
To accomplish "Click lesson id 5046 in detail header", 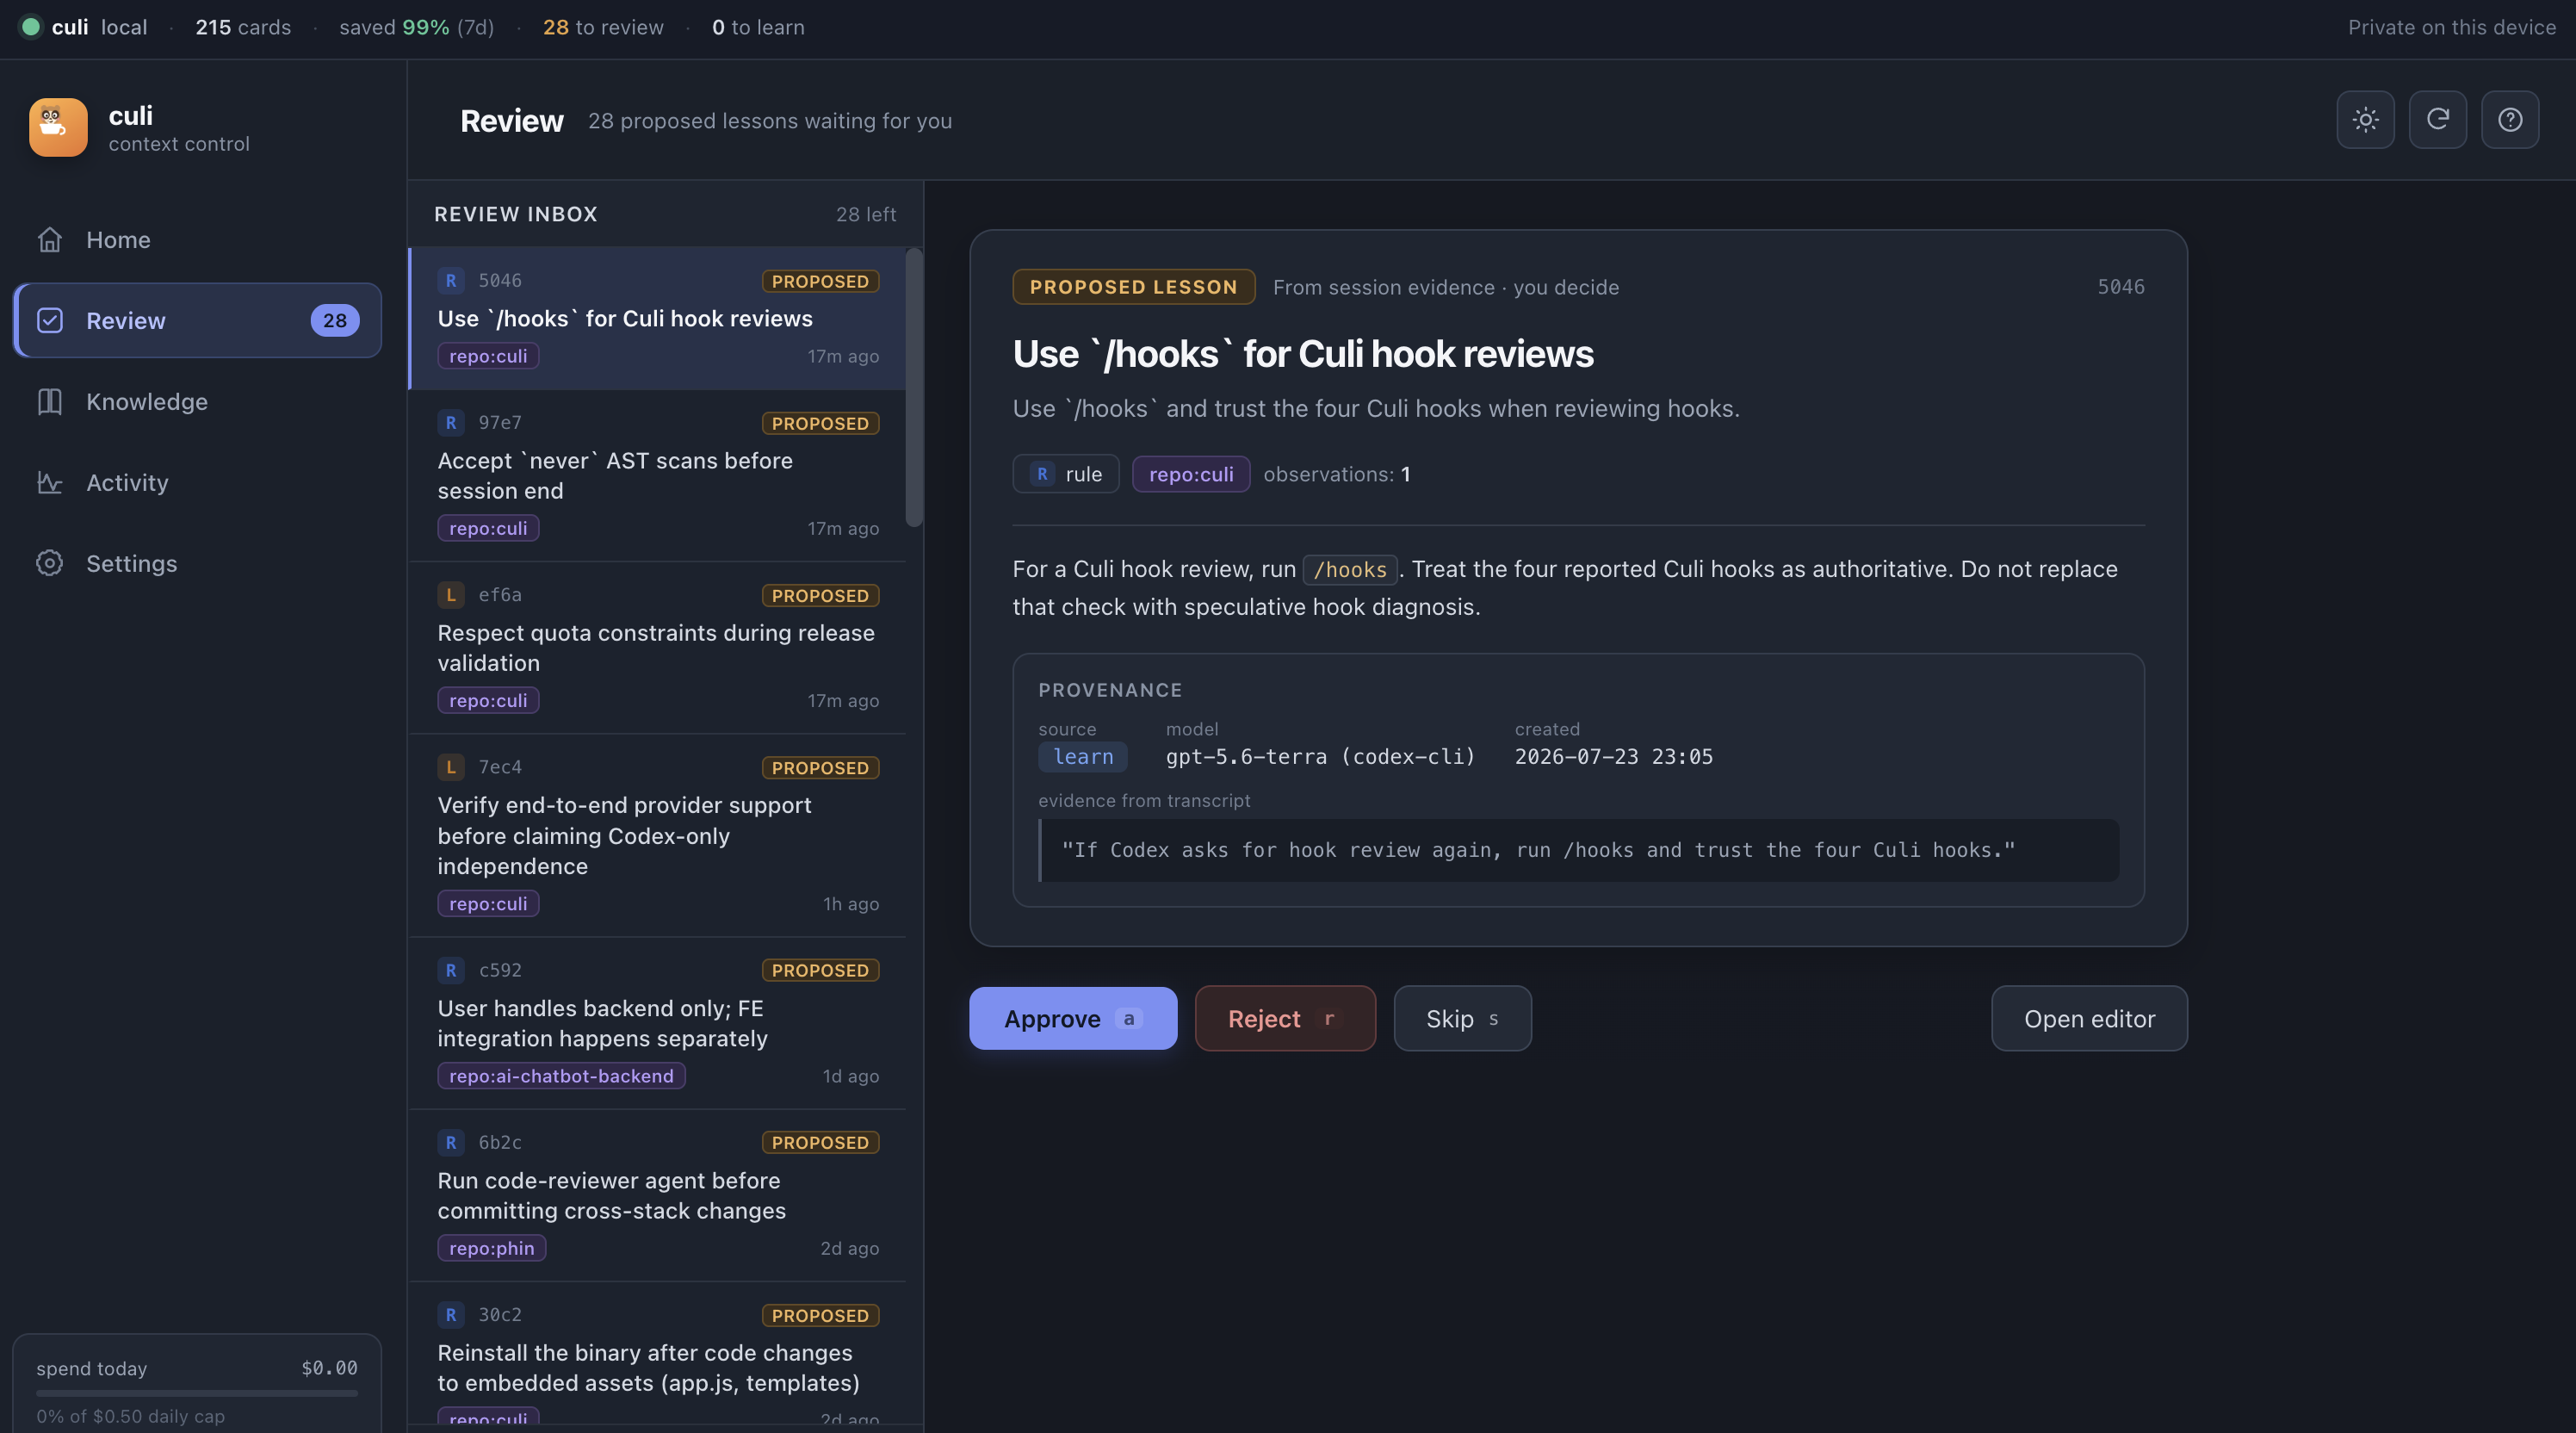I will pyautogui.click(x=2121, y=287).
